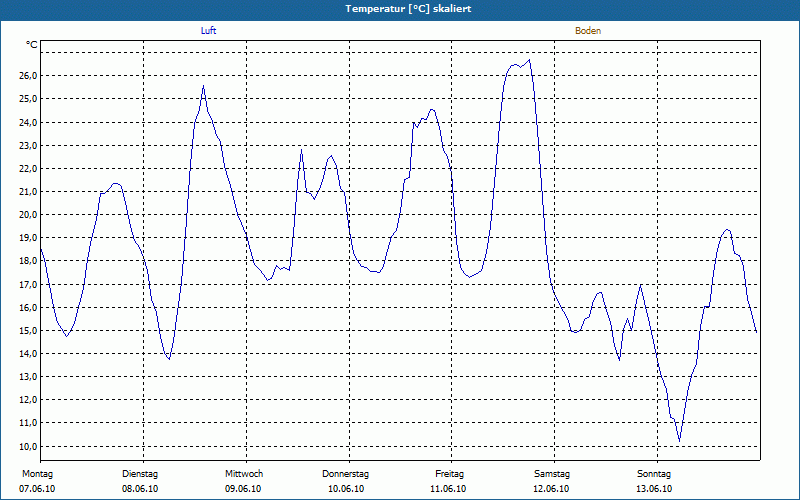Click the 24,0 axis value

28,122
